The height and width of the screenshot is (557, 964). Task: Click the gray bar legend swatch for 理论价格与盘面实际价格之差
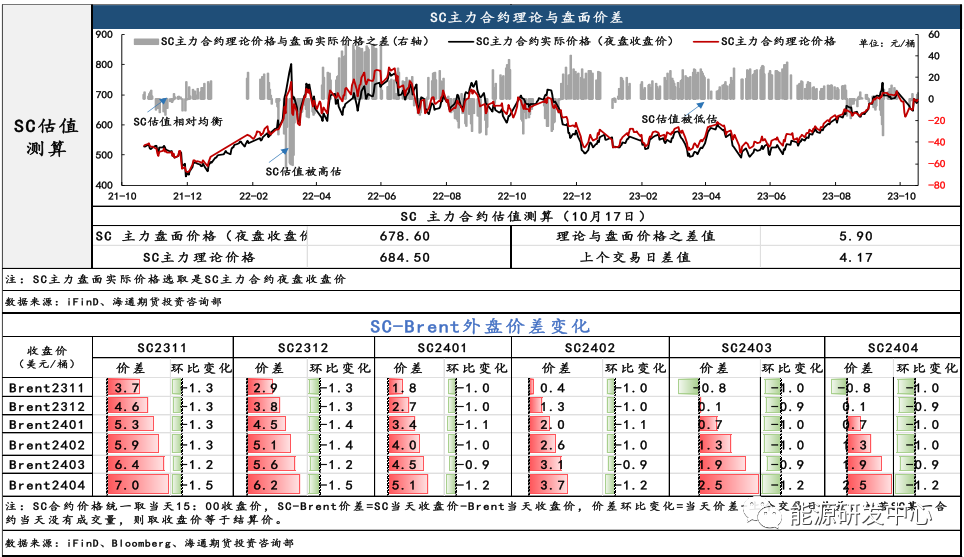(146, 41)
